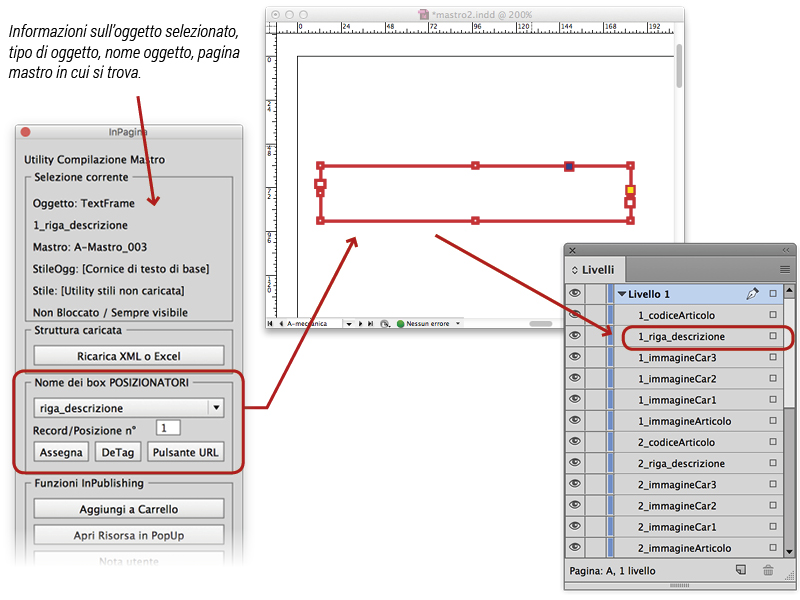Click the create new layer icon
The height and width of the screenshot is (600, 800).
pyautogui.click(x=741, y=569)
